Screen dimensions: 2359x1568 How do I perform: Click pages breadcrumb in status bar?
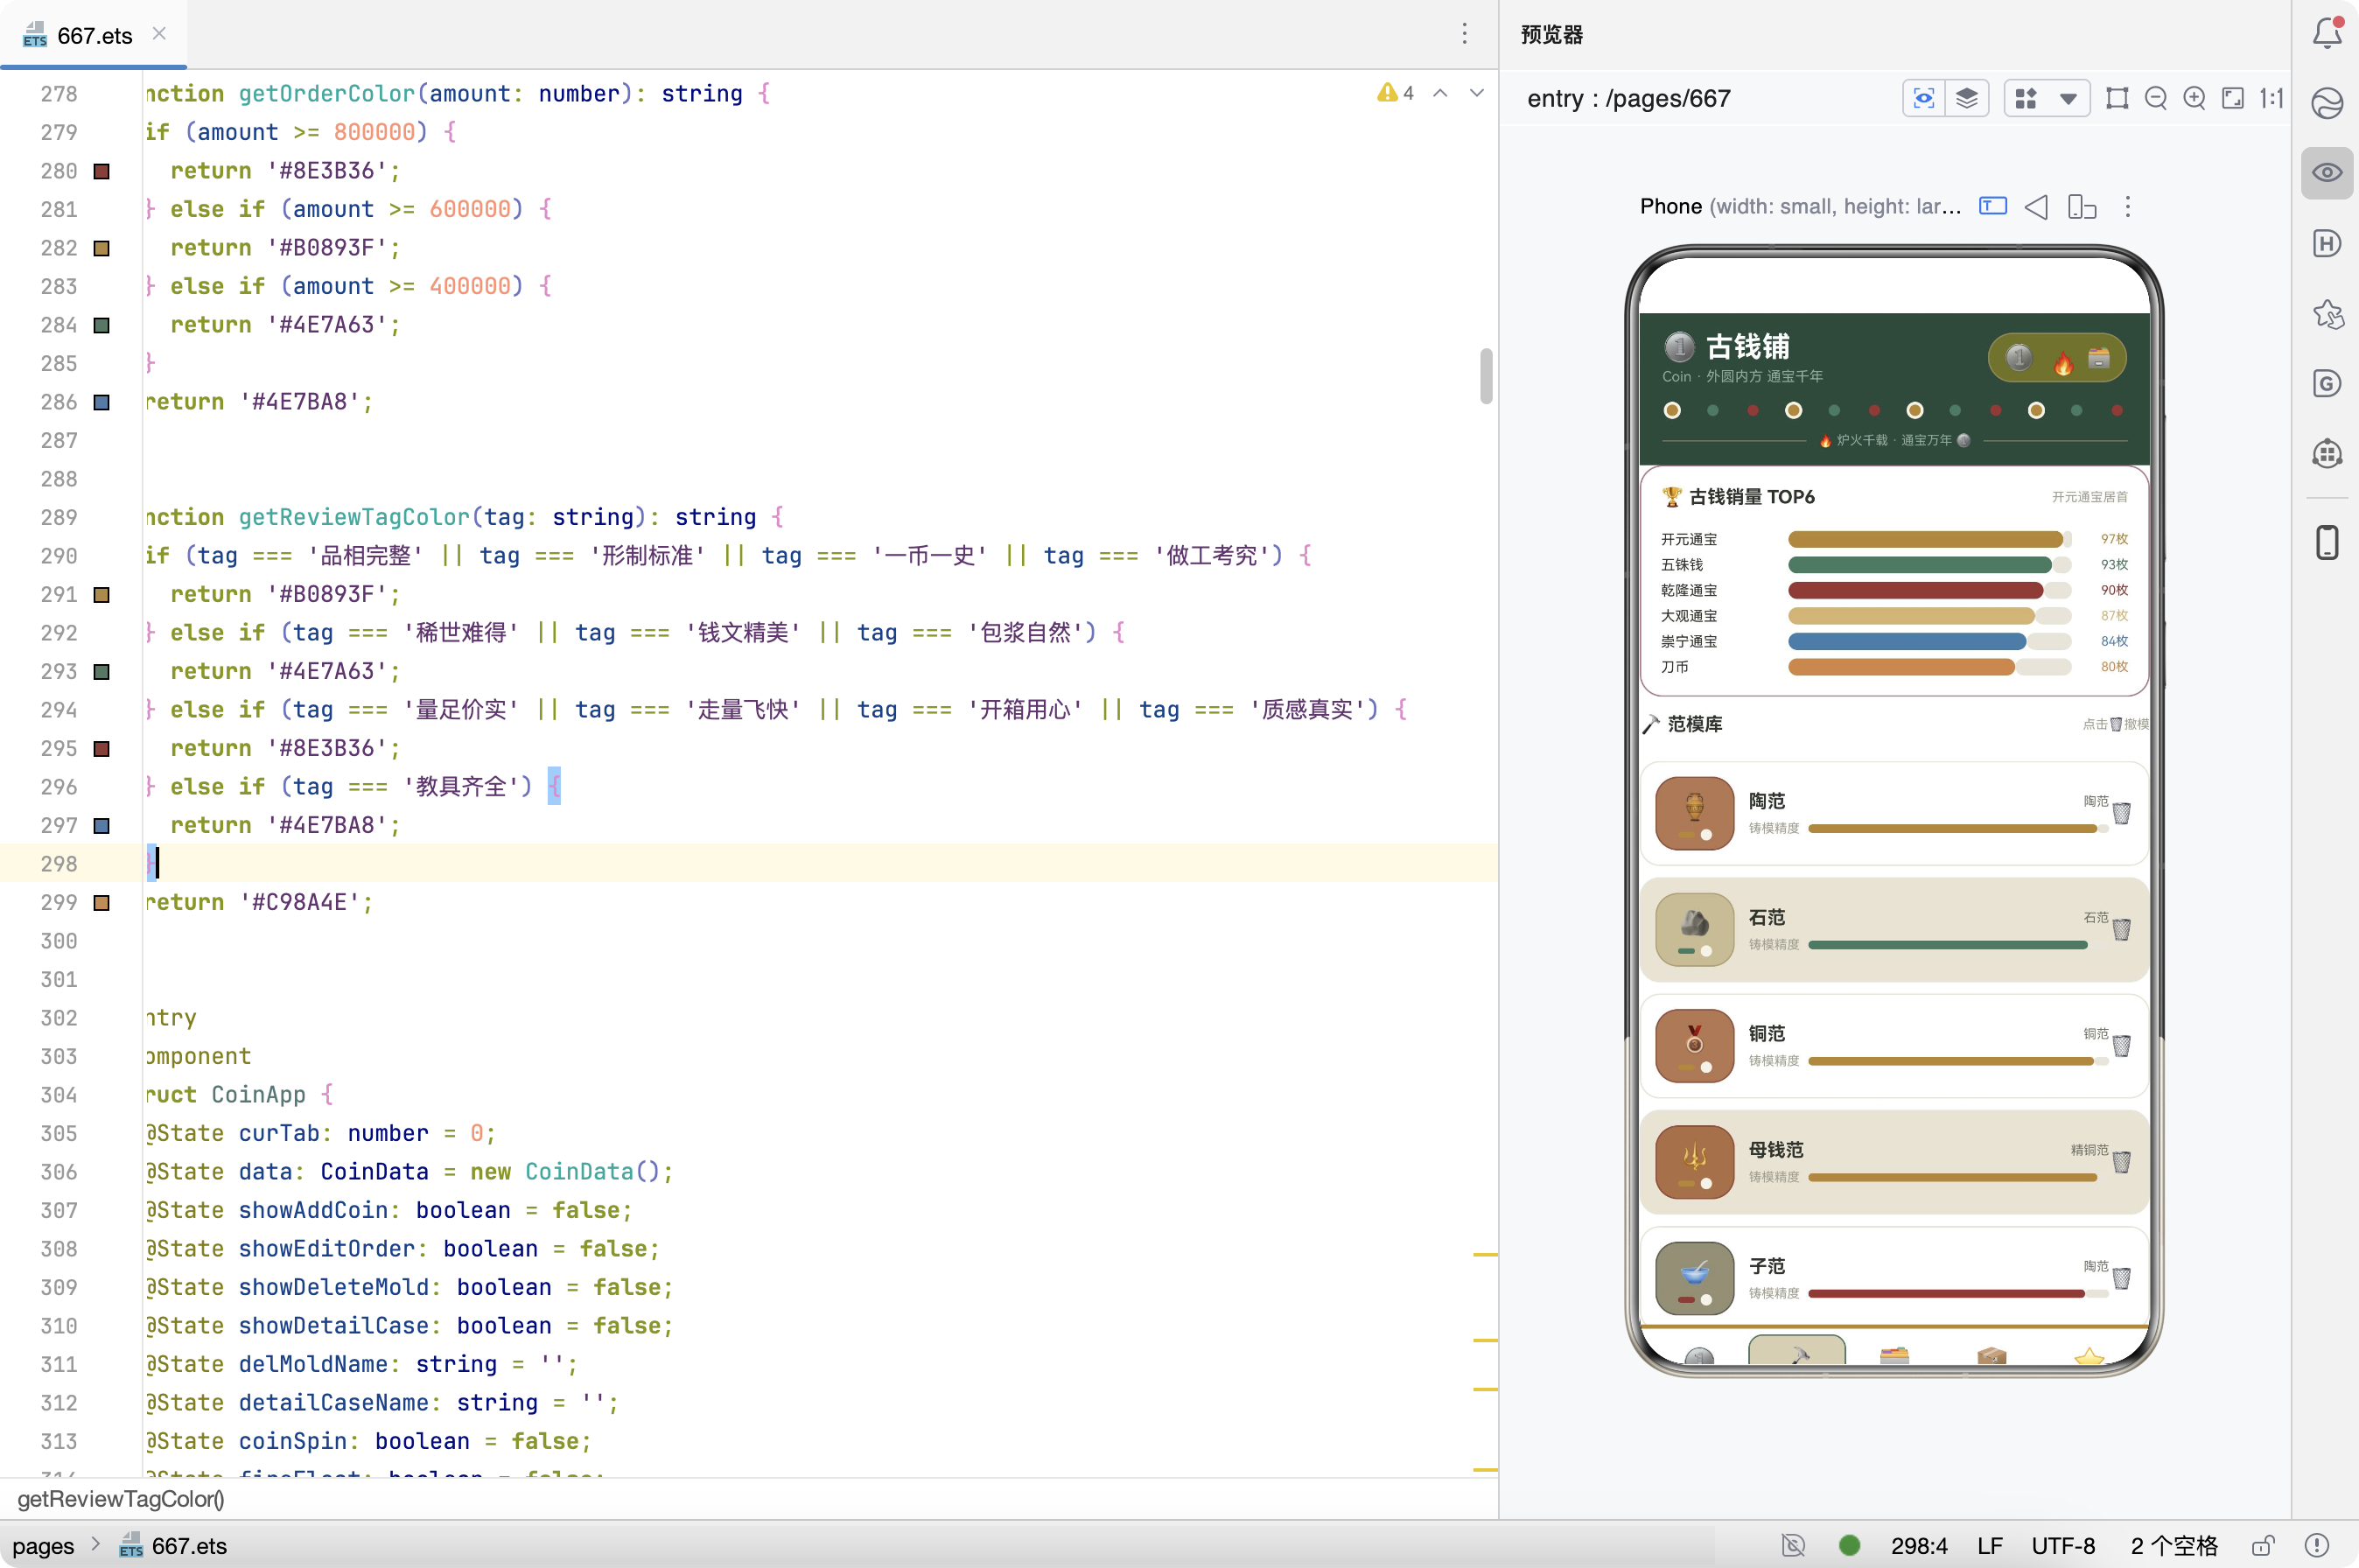[x=43, y=1546]
